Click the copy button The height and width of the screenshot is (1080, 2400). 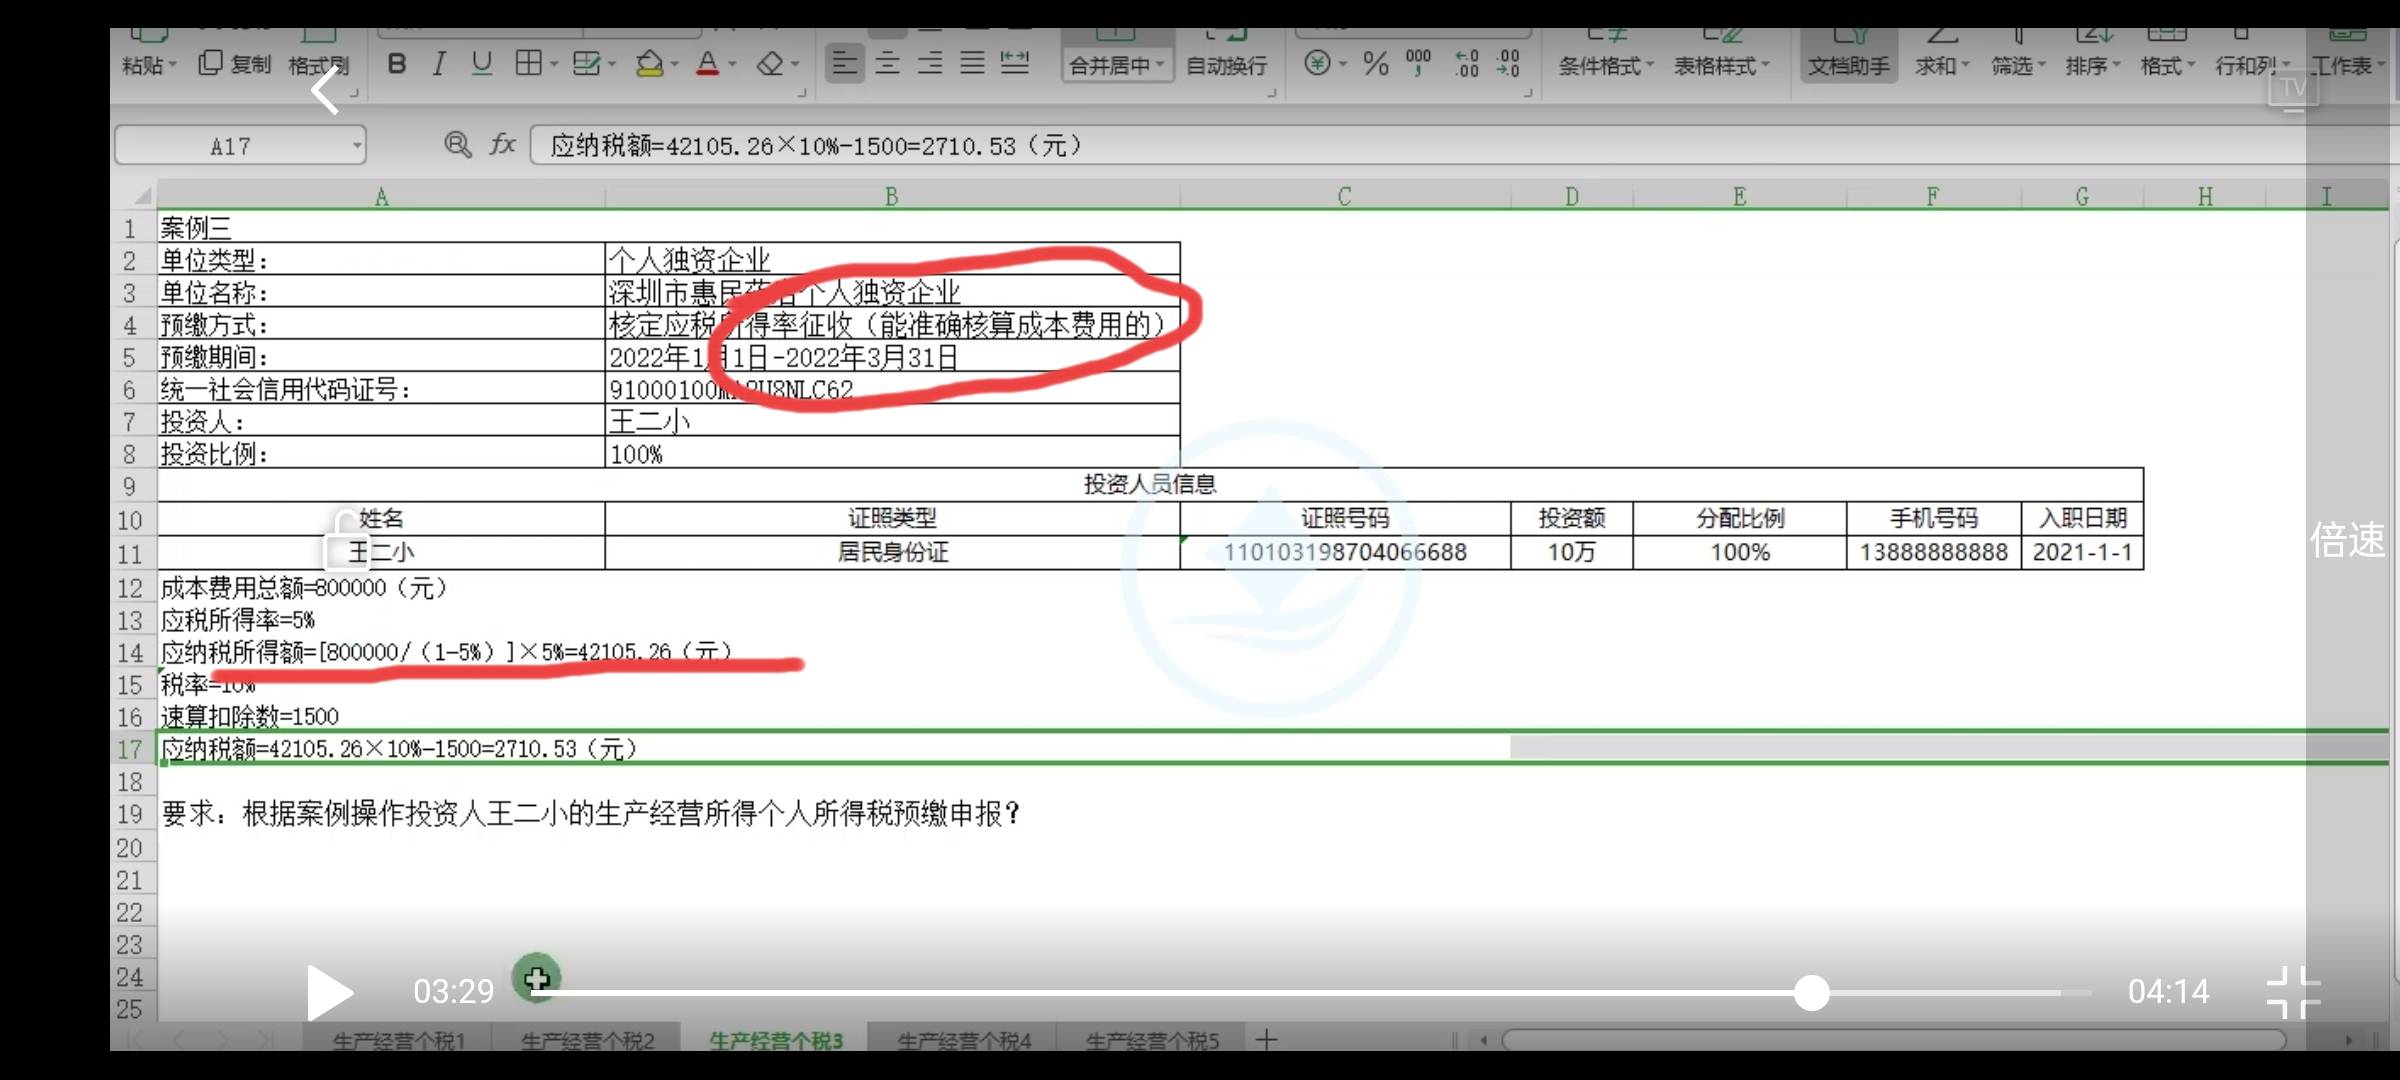point(235,64)
